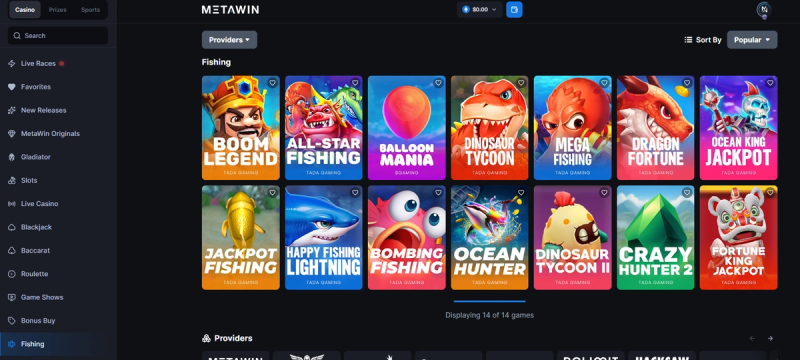Click the blue games progress bar
The image size is (800, 360).
(x=489, y=301)
